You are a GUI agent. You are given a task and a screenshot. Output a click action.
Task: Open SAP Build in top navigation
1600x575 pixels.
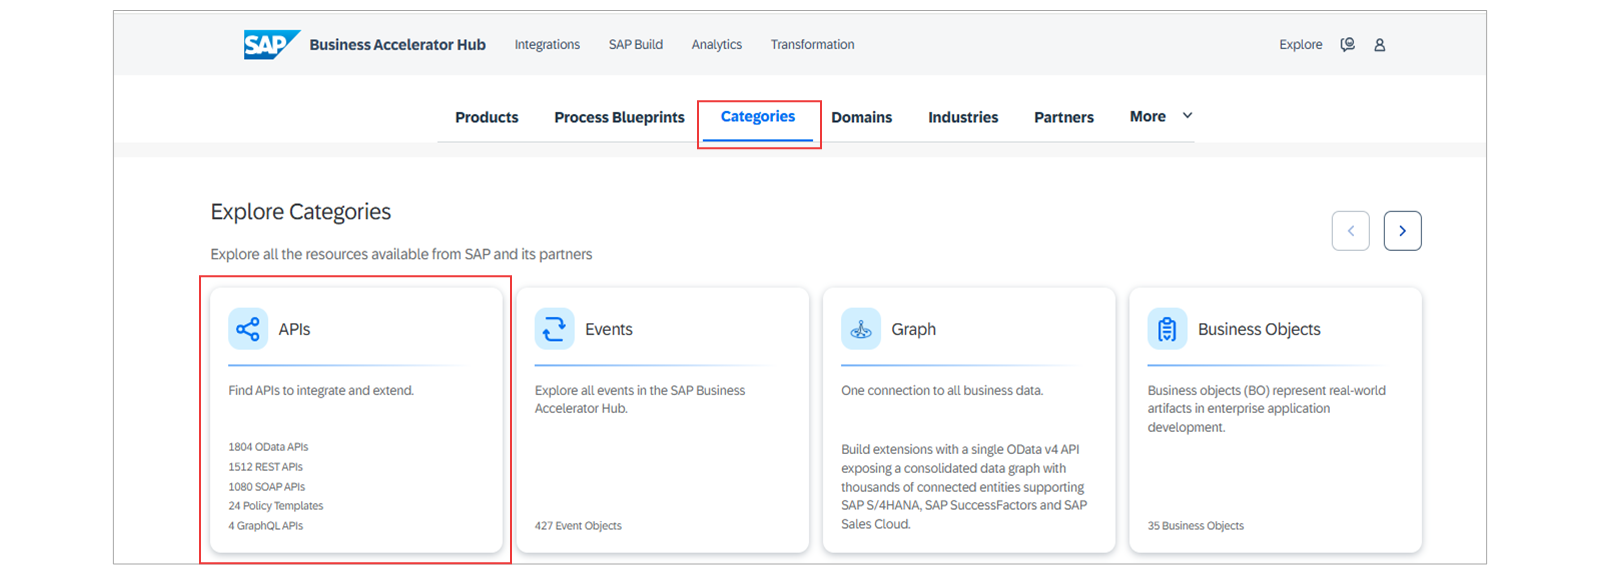click(x=636, y=45)
